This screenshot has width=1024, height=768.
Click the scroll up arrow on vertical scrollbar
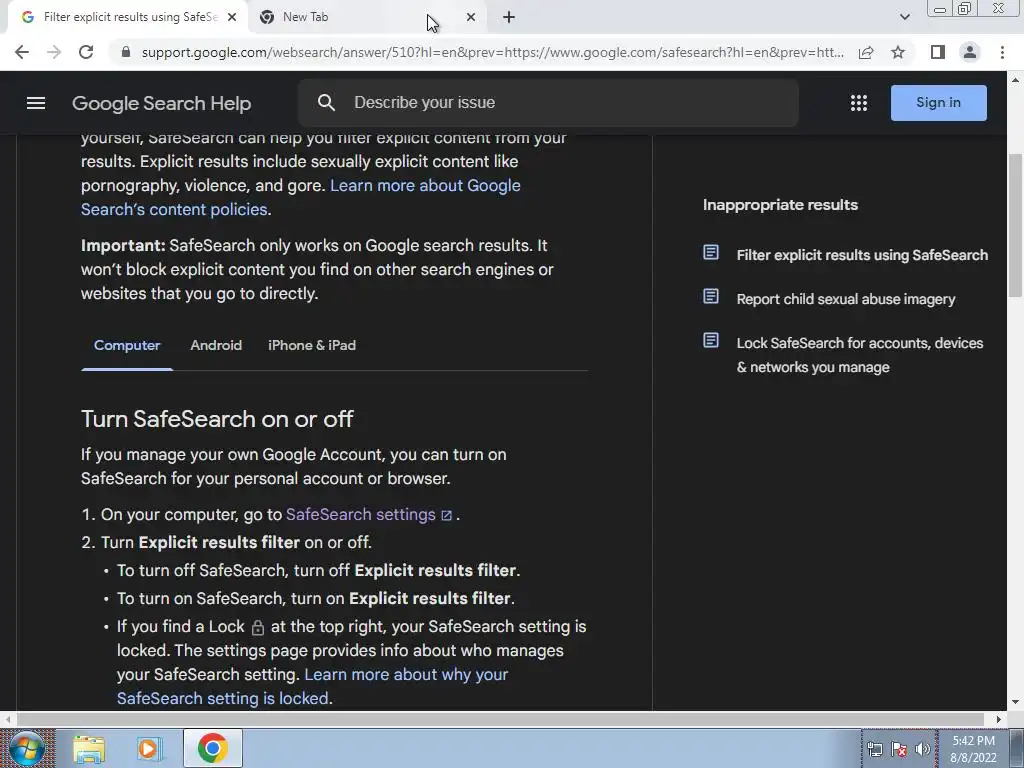pyautogui.click(x=1016, y=80)
